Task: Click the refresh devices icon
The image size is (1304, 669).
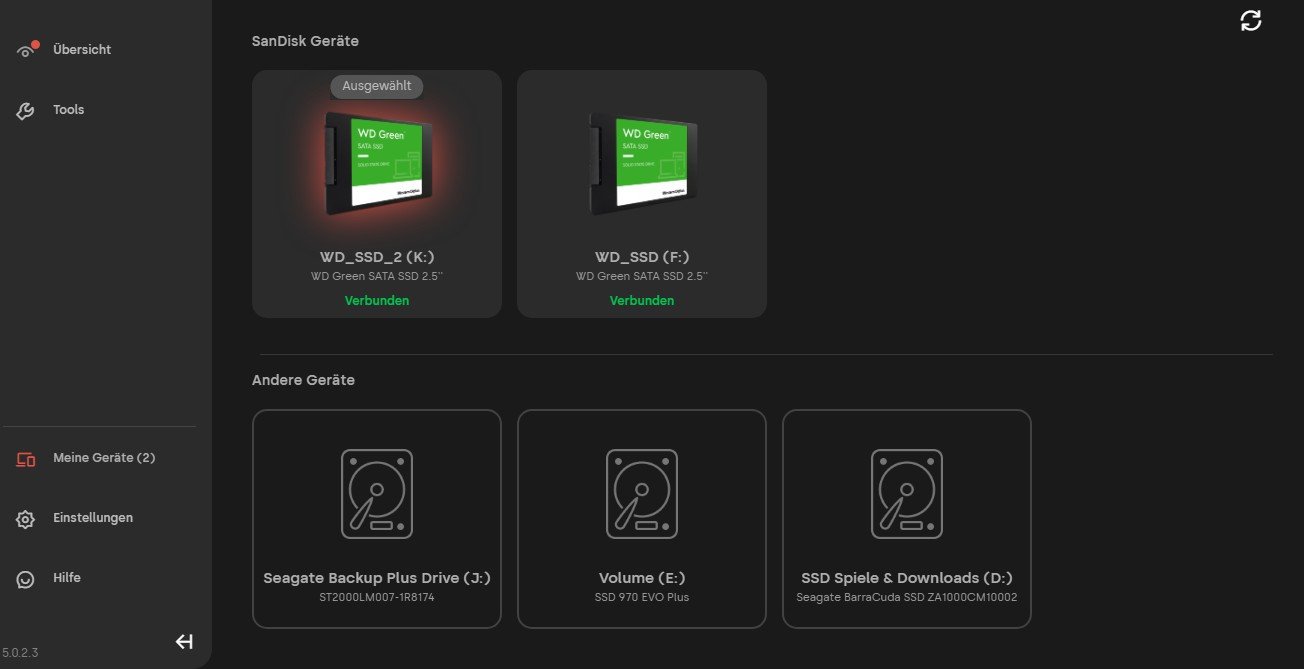Action: [1250, 20]
